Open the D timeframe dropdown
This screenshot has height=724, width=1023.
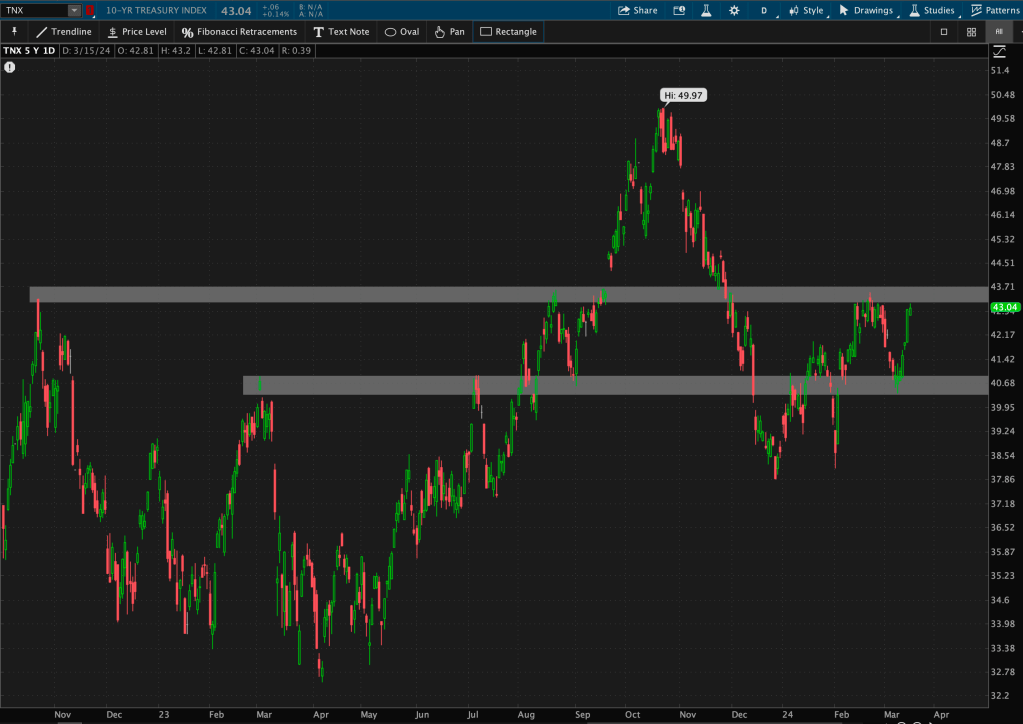pyautogui.click(x=765, y=10)
